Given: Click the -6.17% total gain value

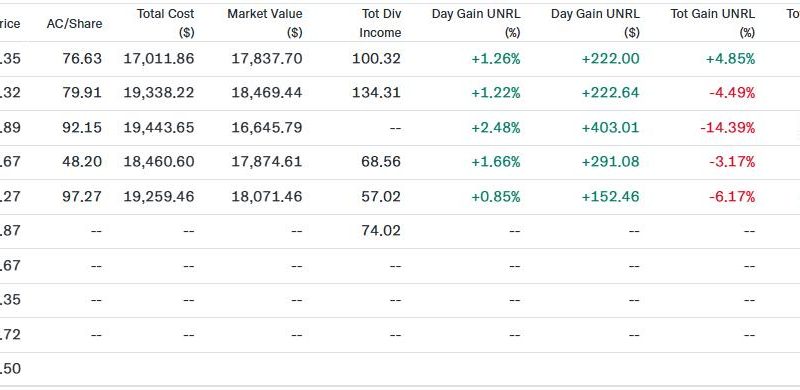Looking at the screenshot, I should pyautogui.click(x=732, y=197).
